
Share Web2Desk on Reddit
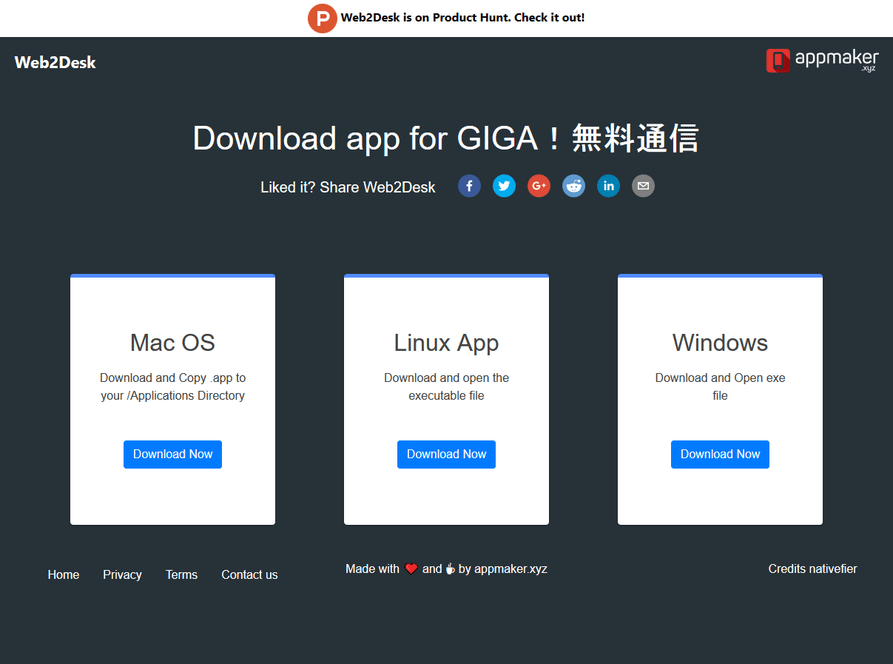574,186
